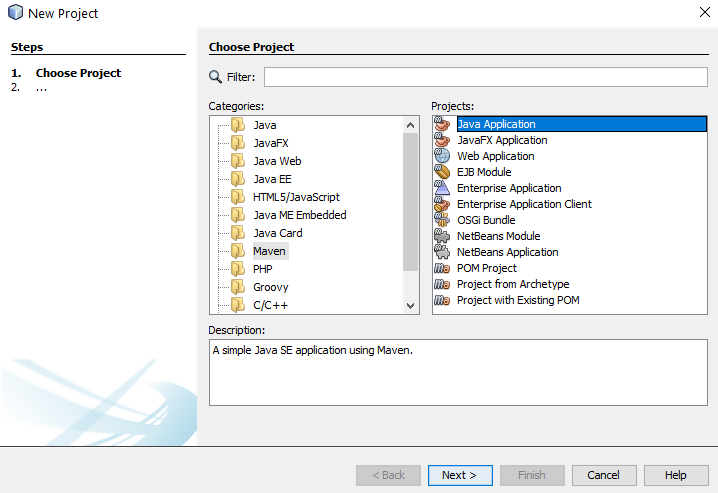Select the Groovy category

click(271, 287)
